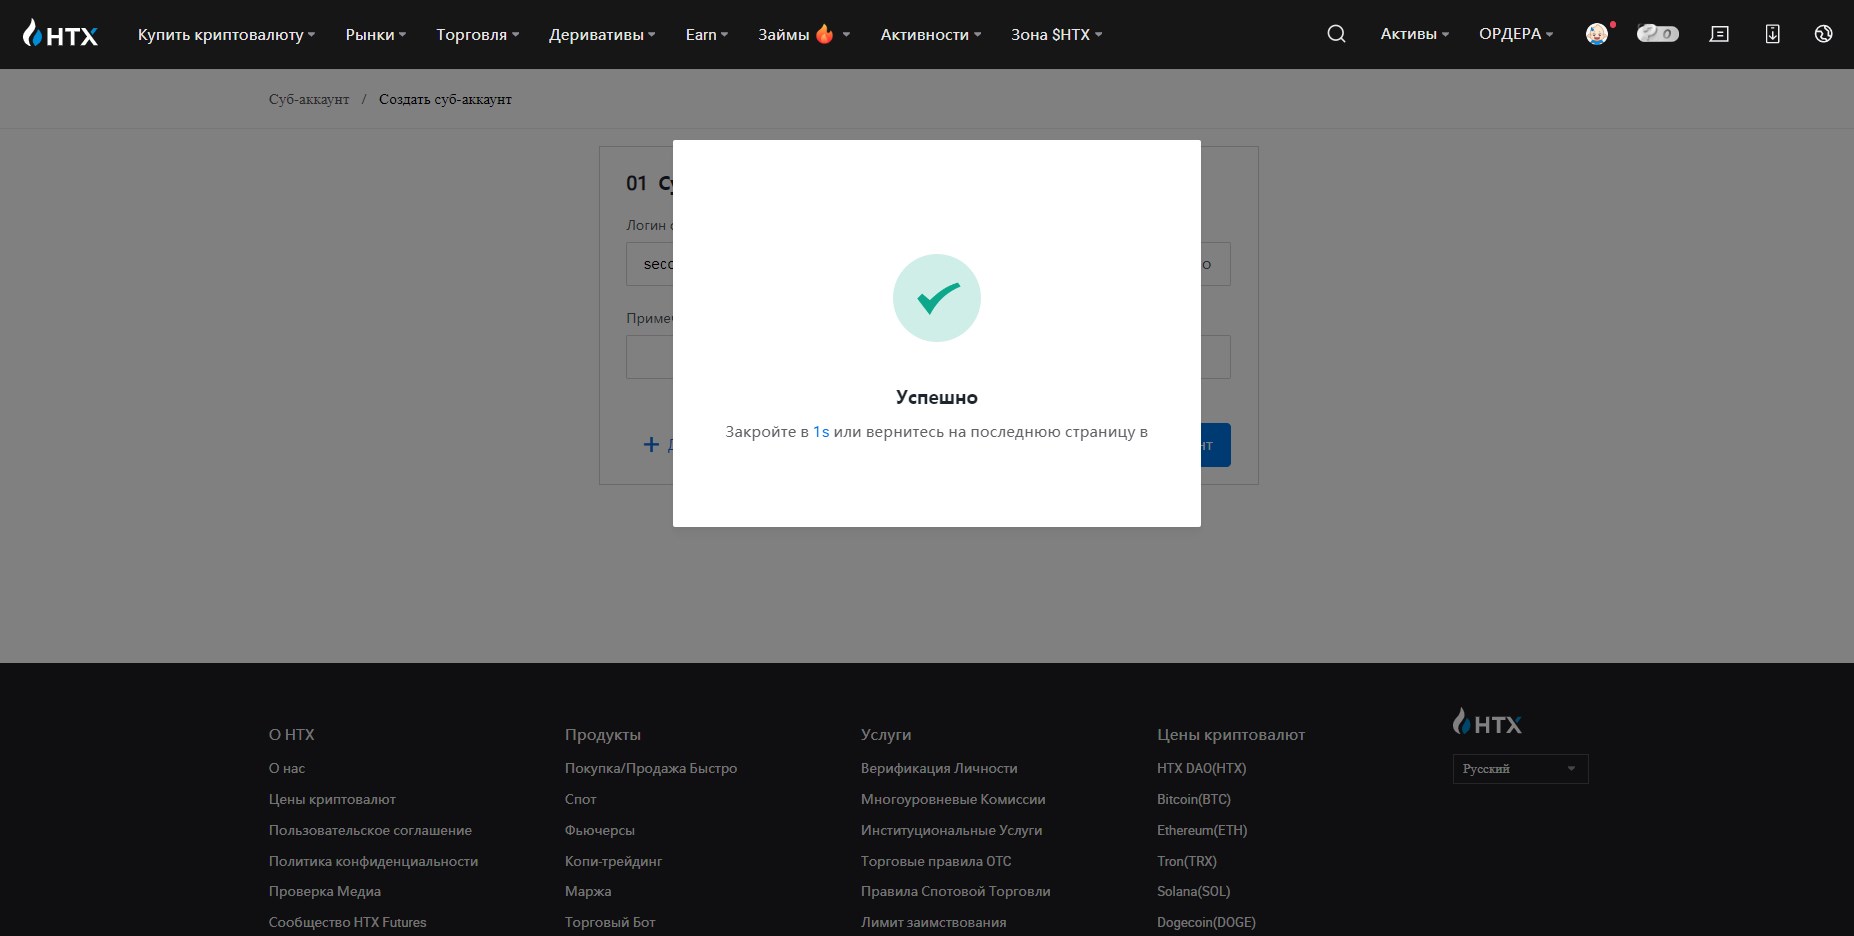Open the Русский language selector in footer
1854x936 pixels.
(x=1520, y=769)
